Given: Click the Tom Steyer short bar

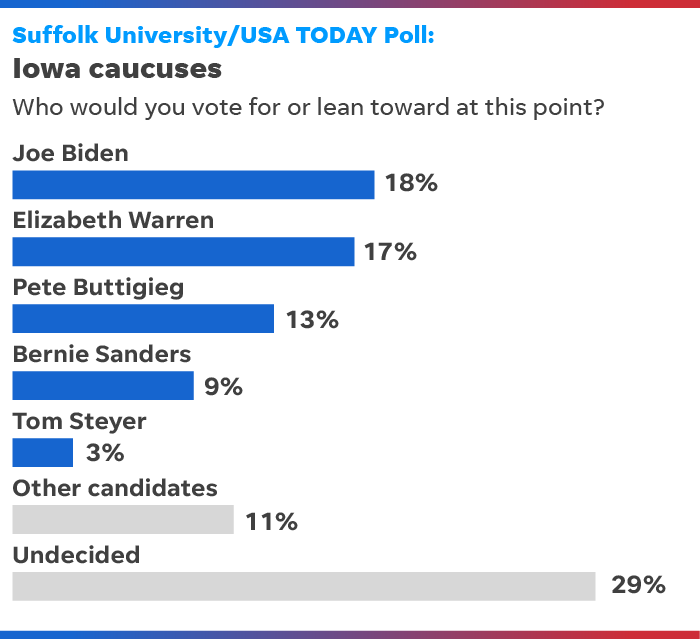Looking at the screenshot, I should [x=43, y=453].
